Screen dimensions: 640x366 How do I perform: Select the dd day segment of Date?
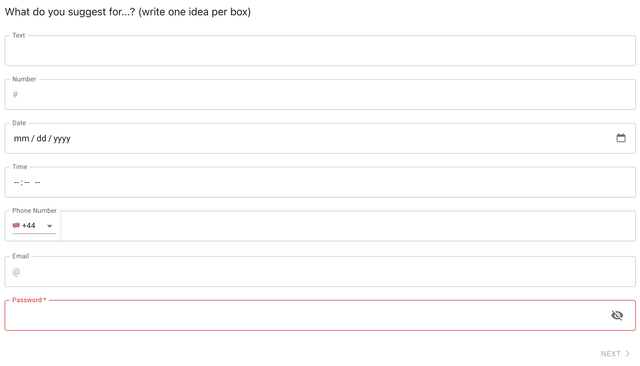point(41,138)
